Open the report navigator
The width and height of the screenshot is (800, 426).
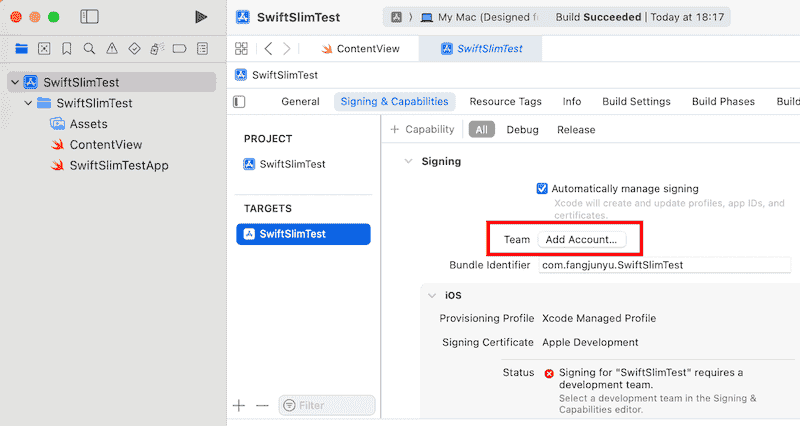[x=203, y=48]
